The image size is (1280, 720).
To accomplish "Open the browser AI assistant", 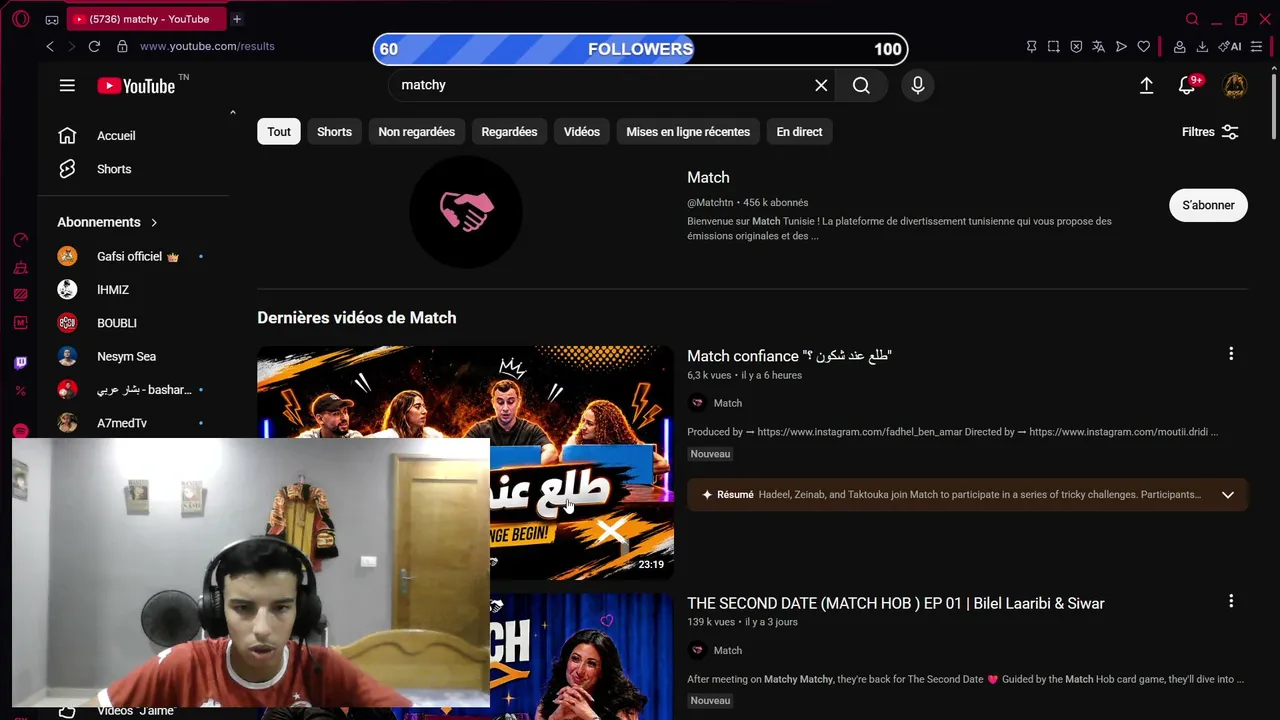I will [x=1230, y=46].
